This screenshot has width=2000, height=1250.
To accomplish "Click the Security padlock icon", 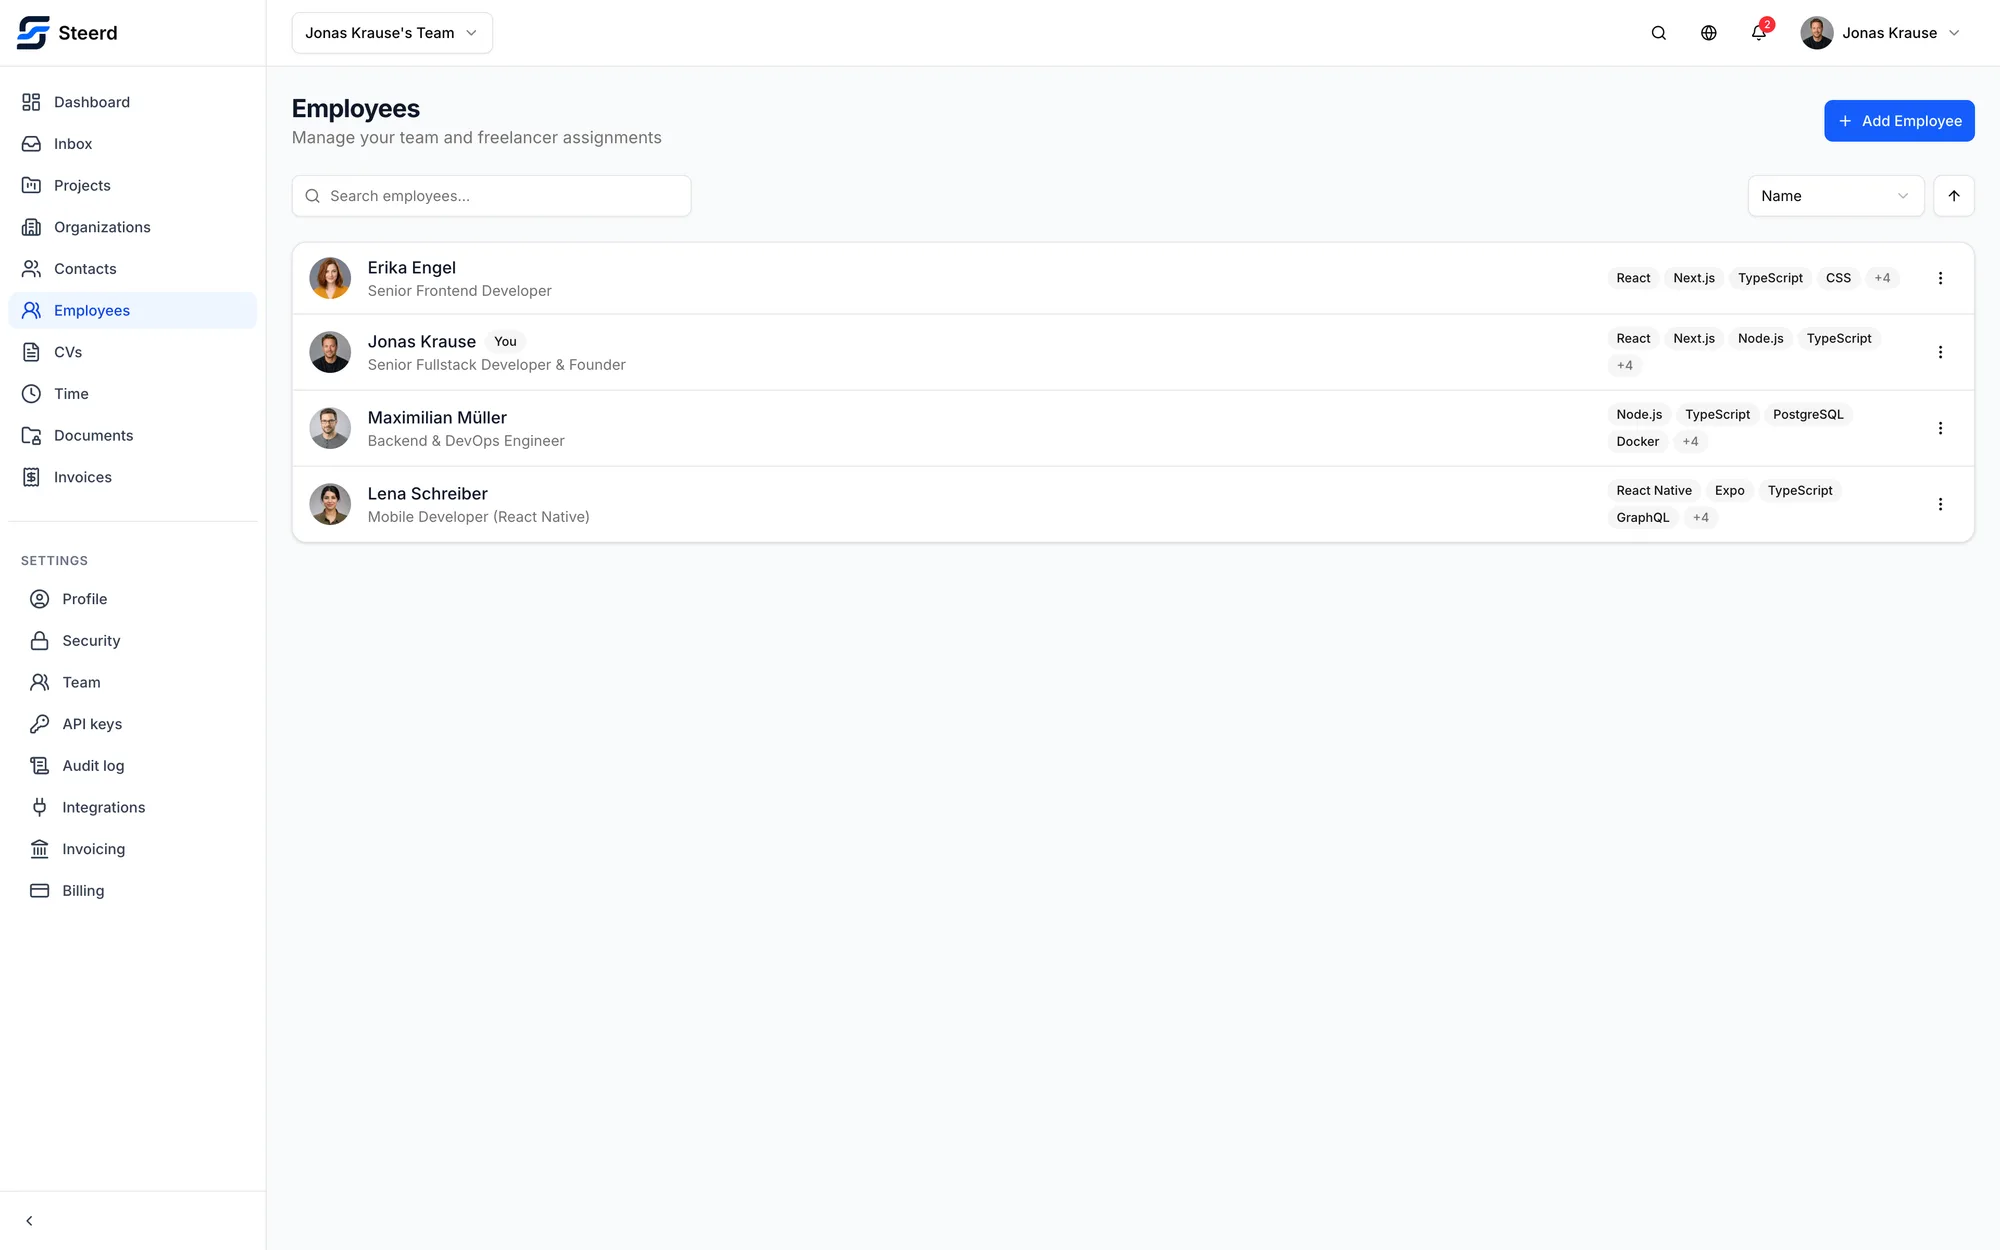I will tap(40, 641).
